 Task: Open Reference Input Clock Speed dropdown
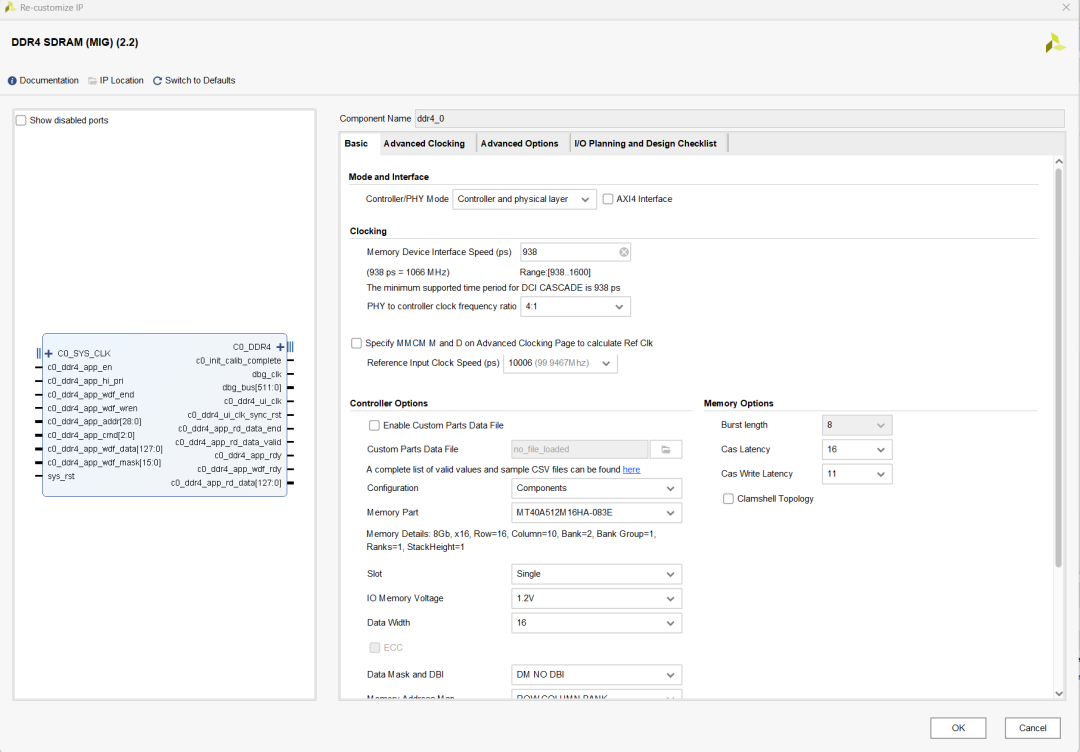pos(560,363)
